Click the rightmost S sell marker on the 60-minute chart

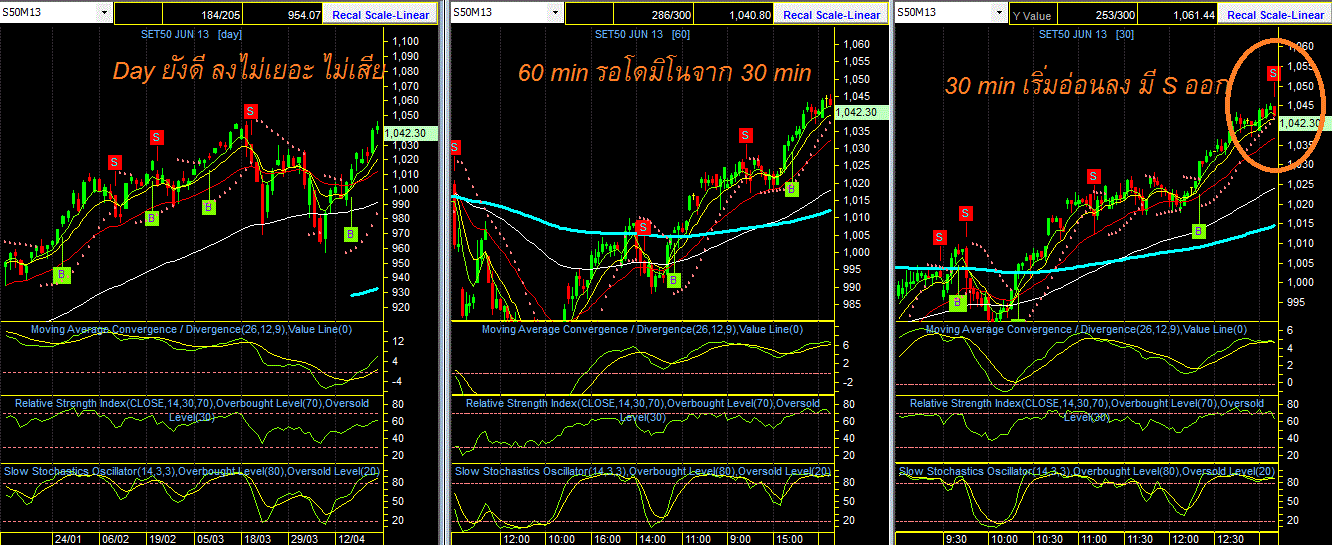pos(746,136)
